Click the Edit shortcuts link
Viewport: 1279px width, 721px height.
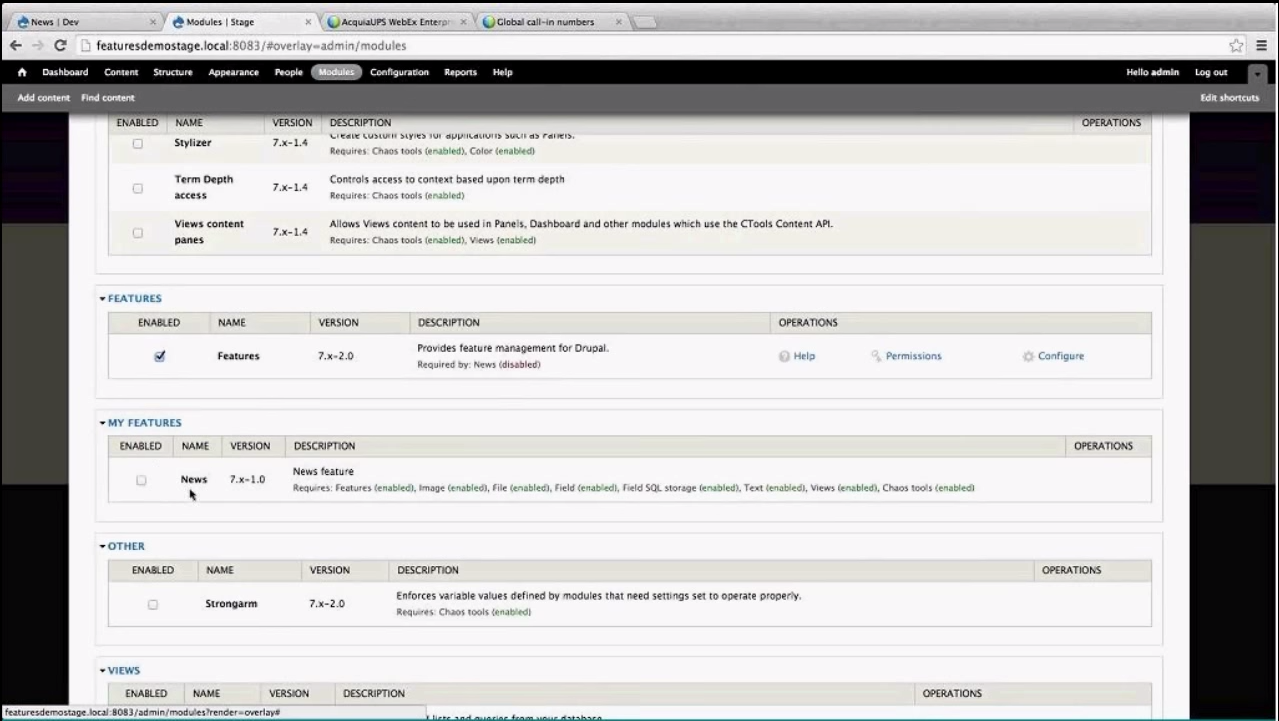[x=1229, y=98]
